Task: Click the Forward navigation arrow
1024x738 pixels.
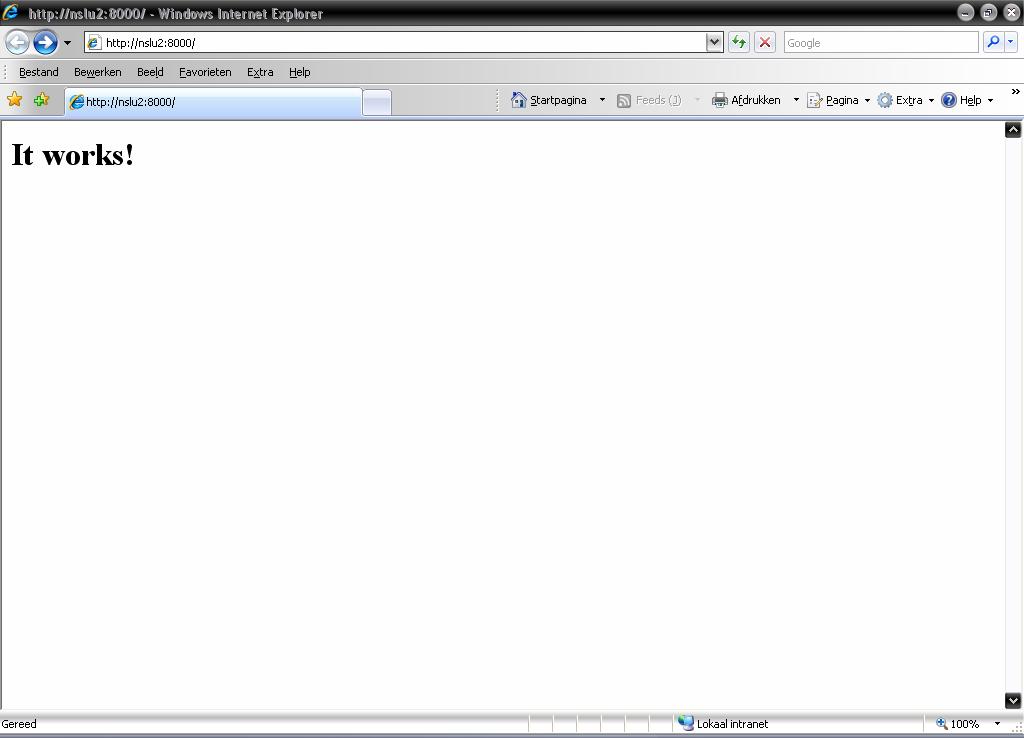Action: (x=46, y=43)
